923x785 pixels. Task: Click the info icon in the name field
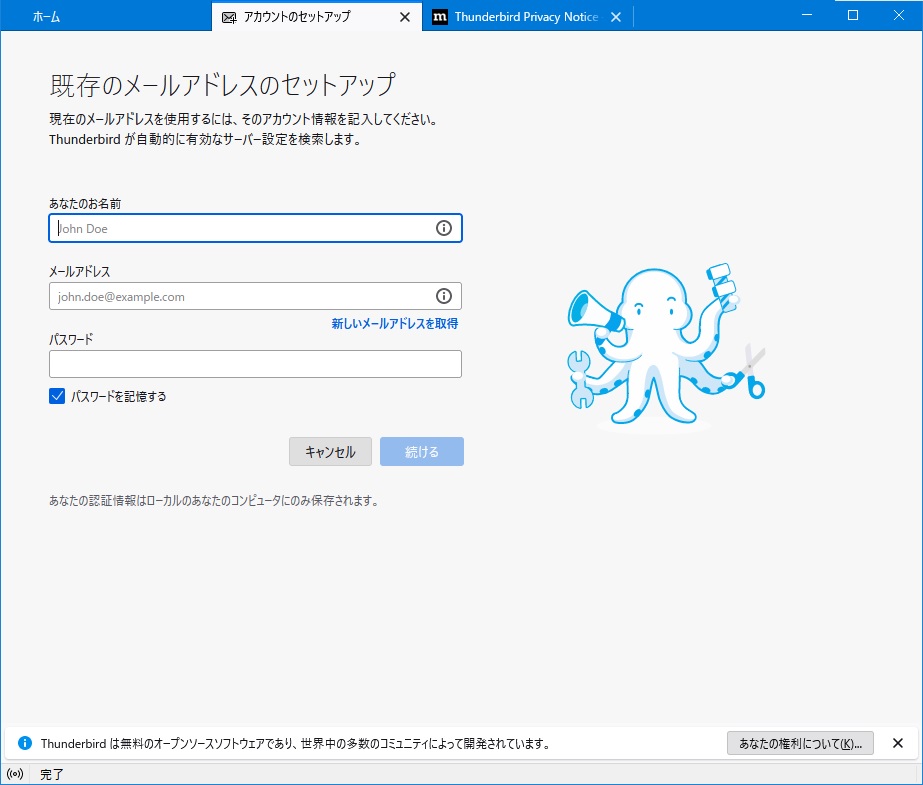pos(444,229)
